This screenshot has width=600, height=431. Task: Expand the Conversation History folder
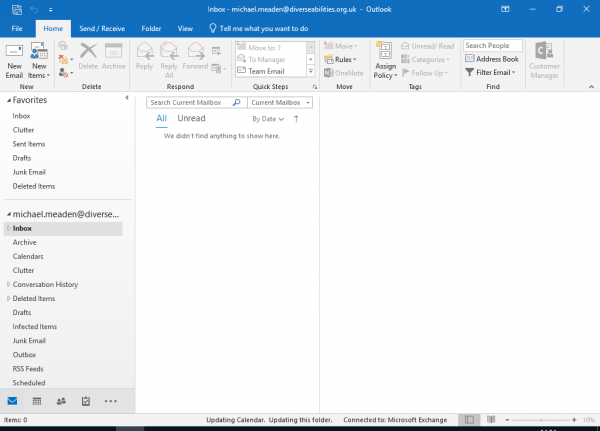click(8, 285)
